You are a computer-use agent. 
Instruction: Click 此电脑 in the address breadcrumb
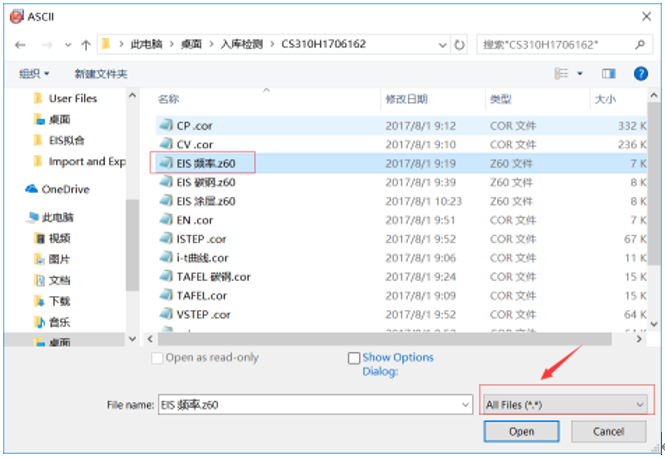coord(146,44)
